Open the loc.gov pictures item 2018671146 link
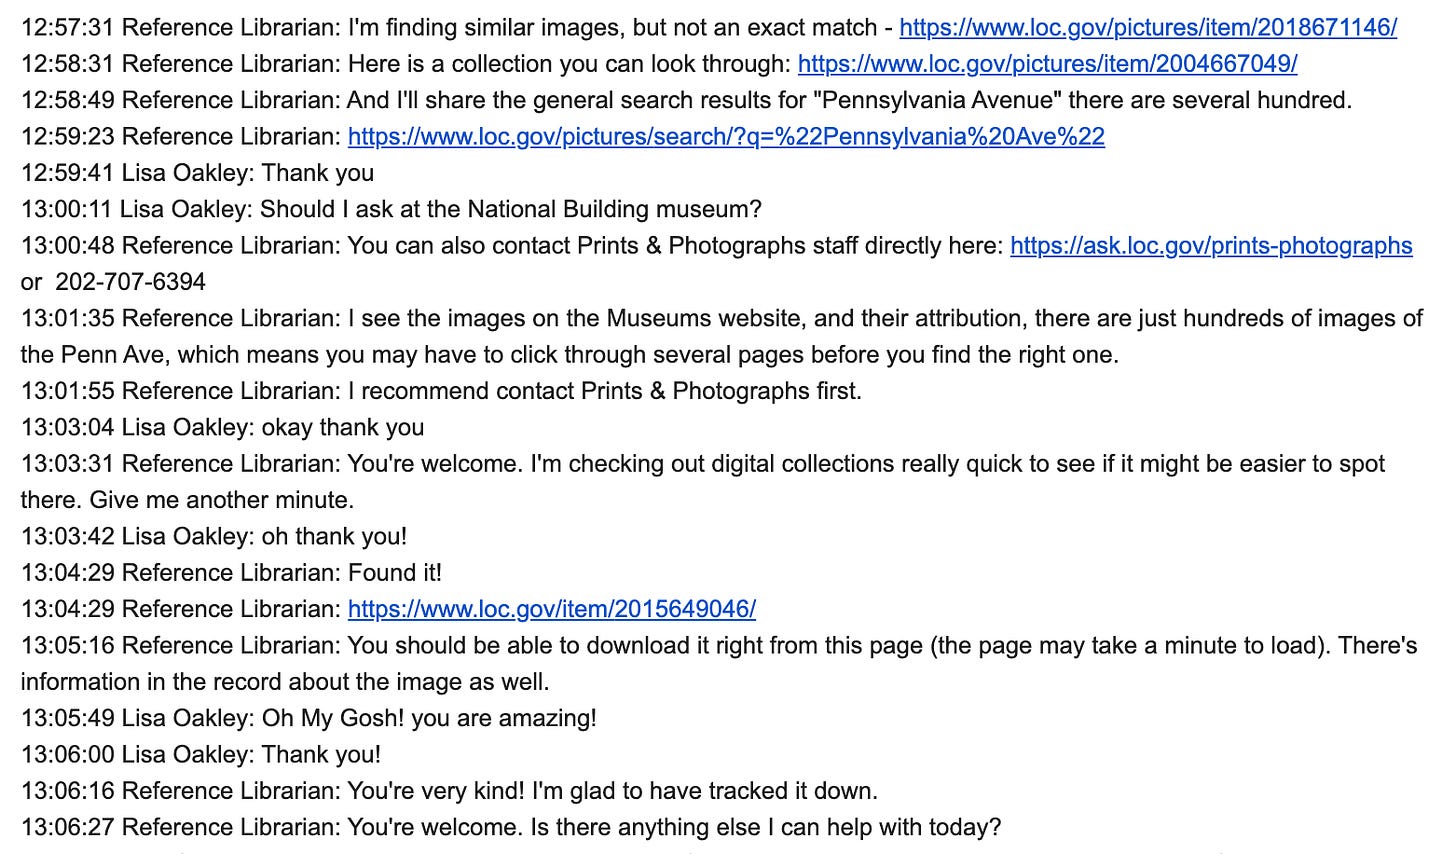 [1148, 28]
